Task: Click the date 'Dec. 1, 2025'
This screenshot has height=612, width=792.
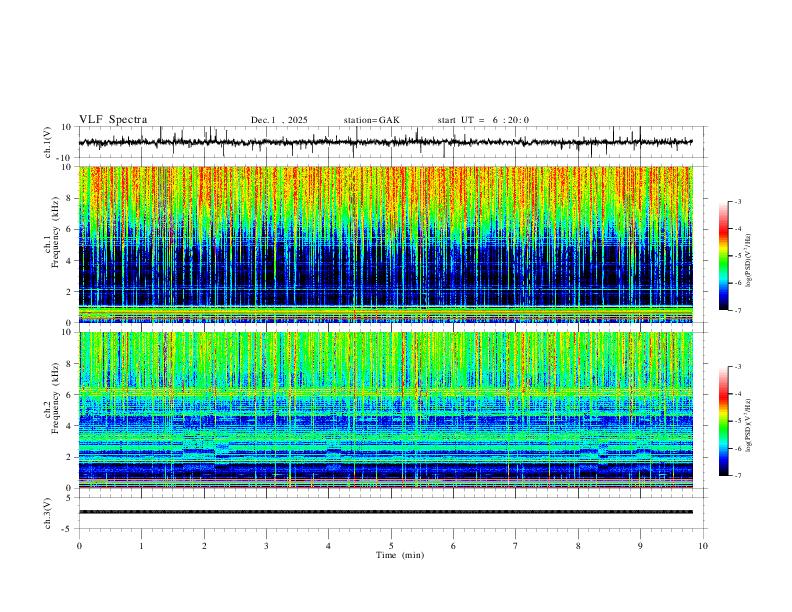Action: pos(279,120)
